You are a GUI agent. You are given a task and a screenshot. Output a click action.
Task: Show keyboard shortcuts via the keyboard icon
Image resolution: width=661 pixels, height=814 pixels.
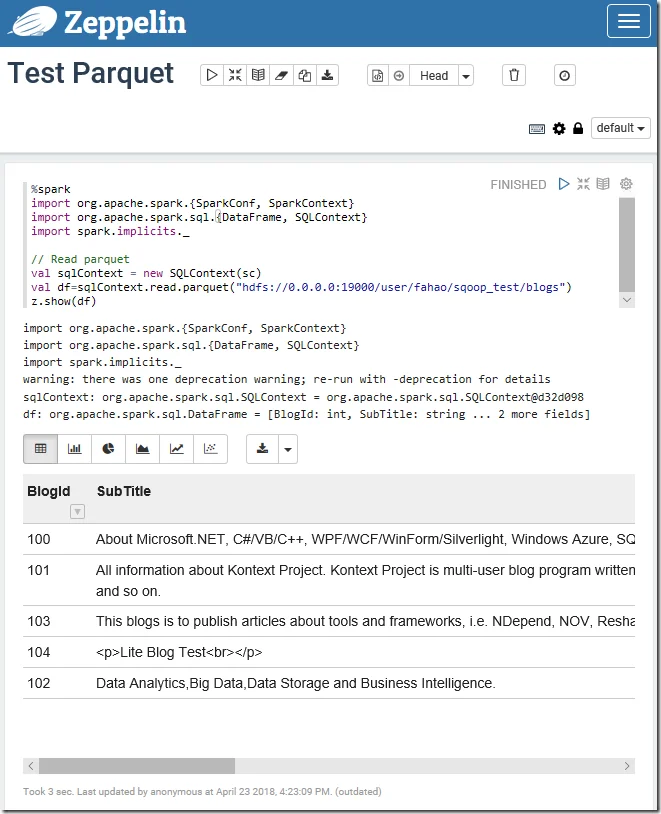click(537, 128)
